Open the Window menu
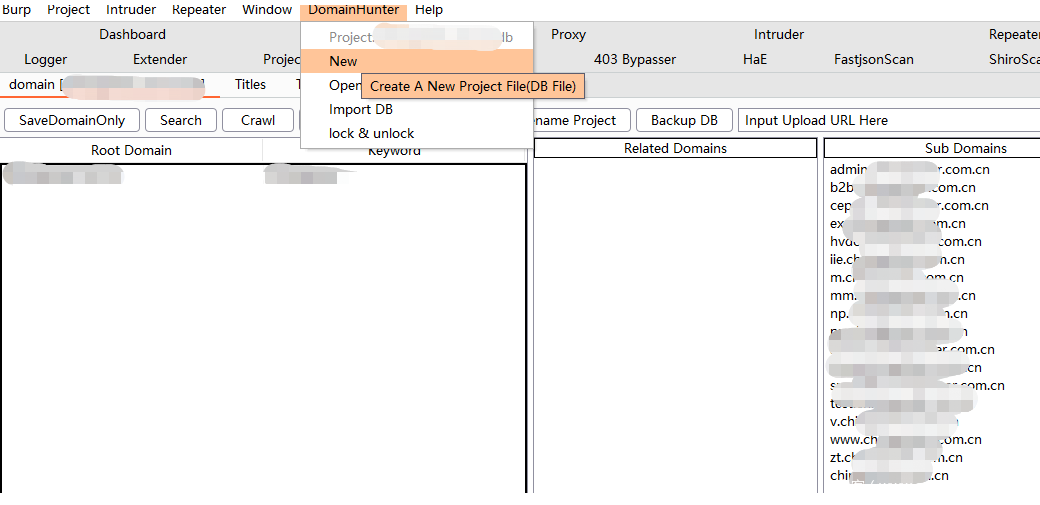Viewport: 1040px width, 505px height. (267, 10)
